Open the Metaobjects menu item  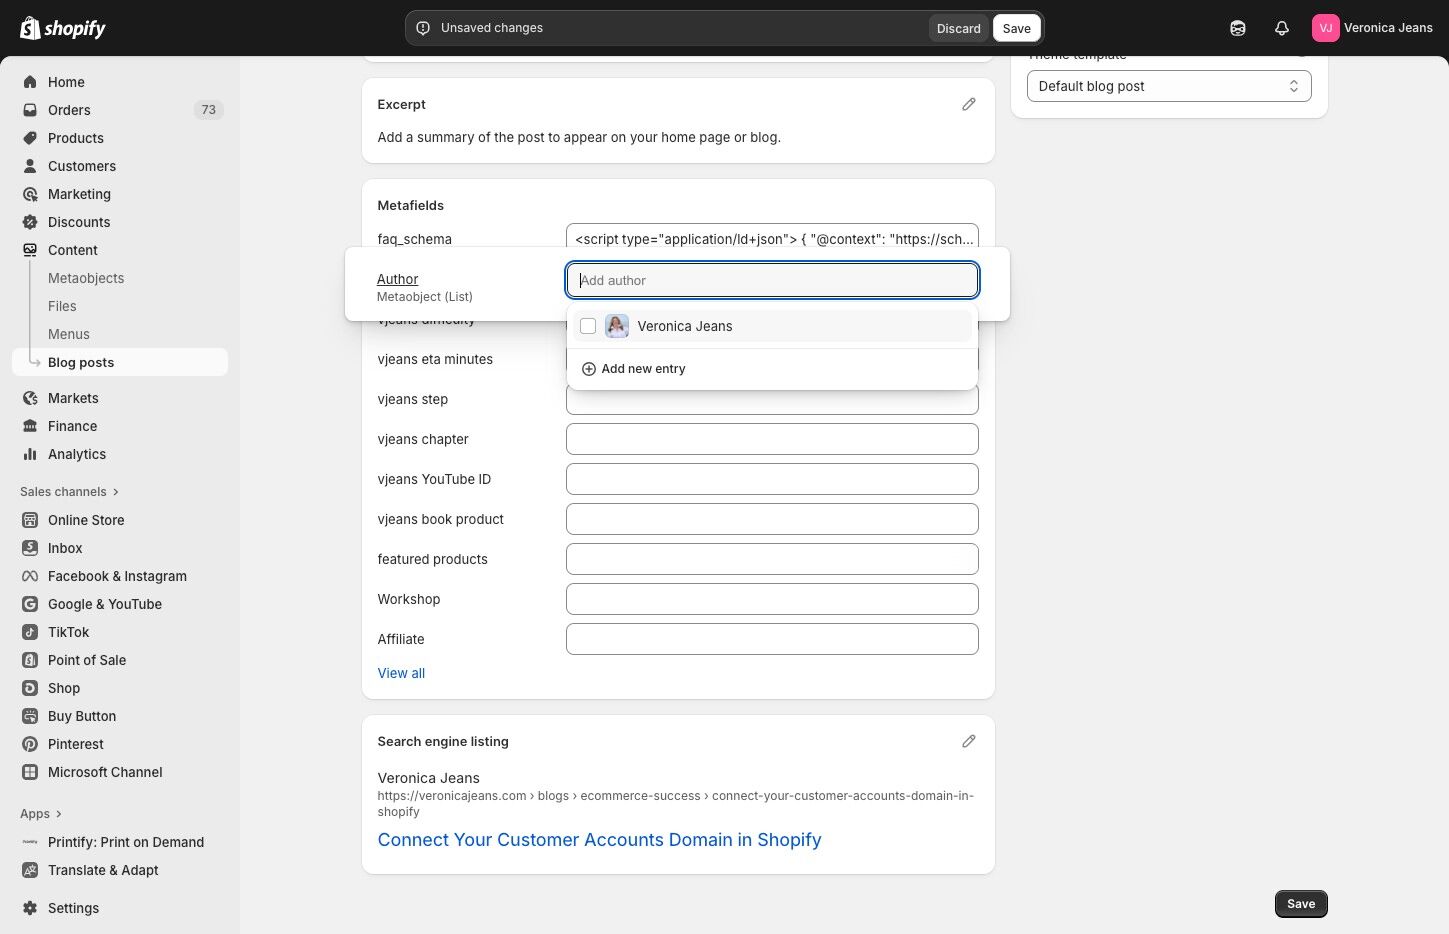(x=86, y=278)
